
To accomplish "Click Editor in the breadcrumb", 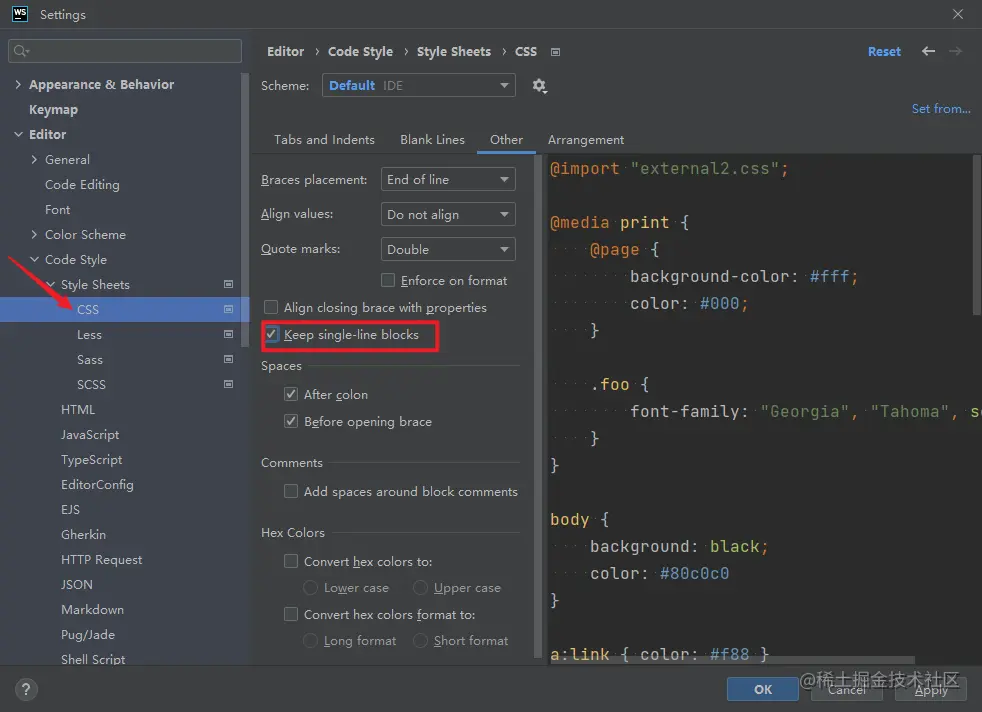I will click(286, 52).
